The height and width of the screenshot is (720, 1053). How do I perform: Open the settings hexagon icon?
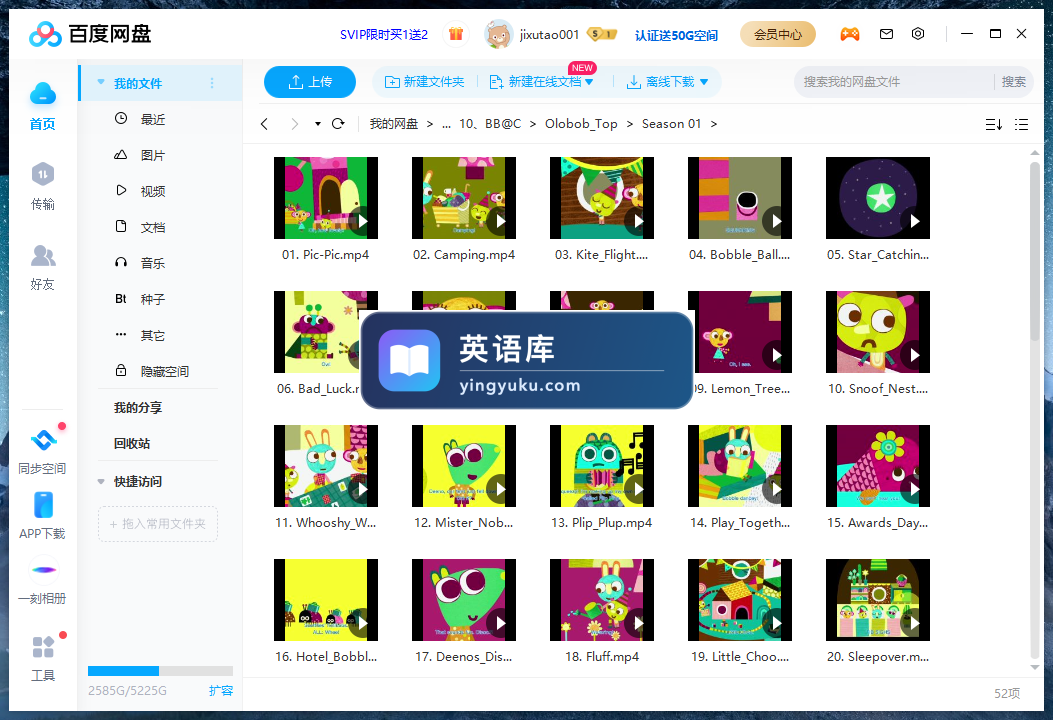tap(918, 34)
